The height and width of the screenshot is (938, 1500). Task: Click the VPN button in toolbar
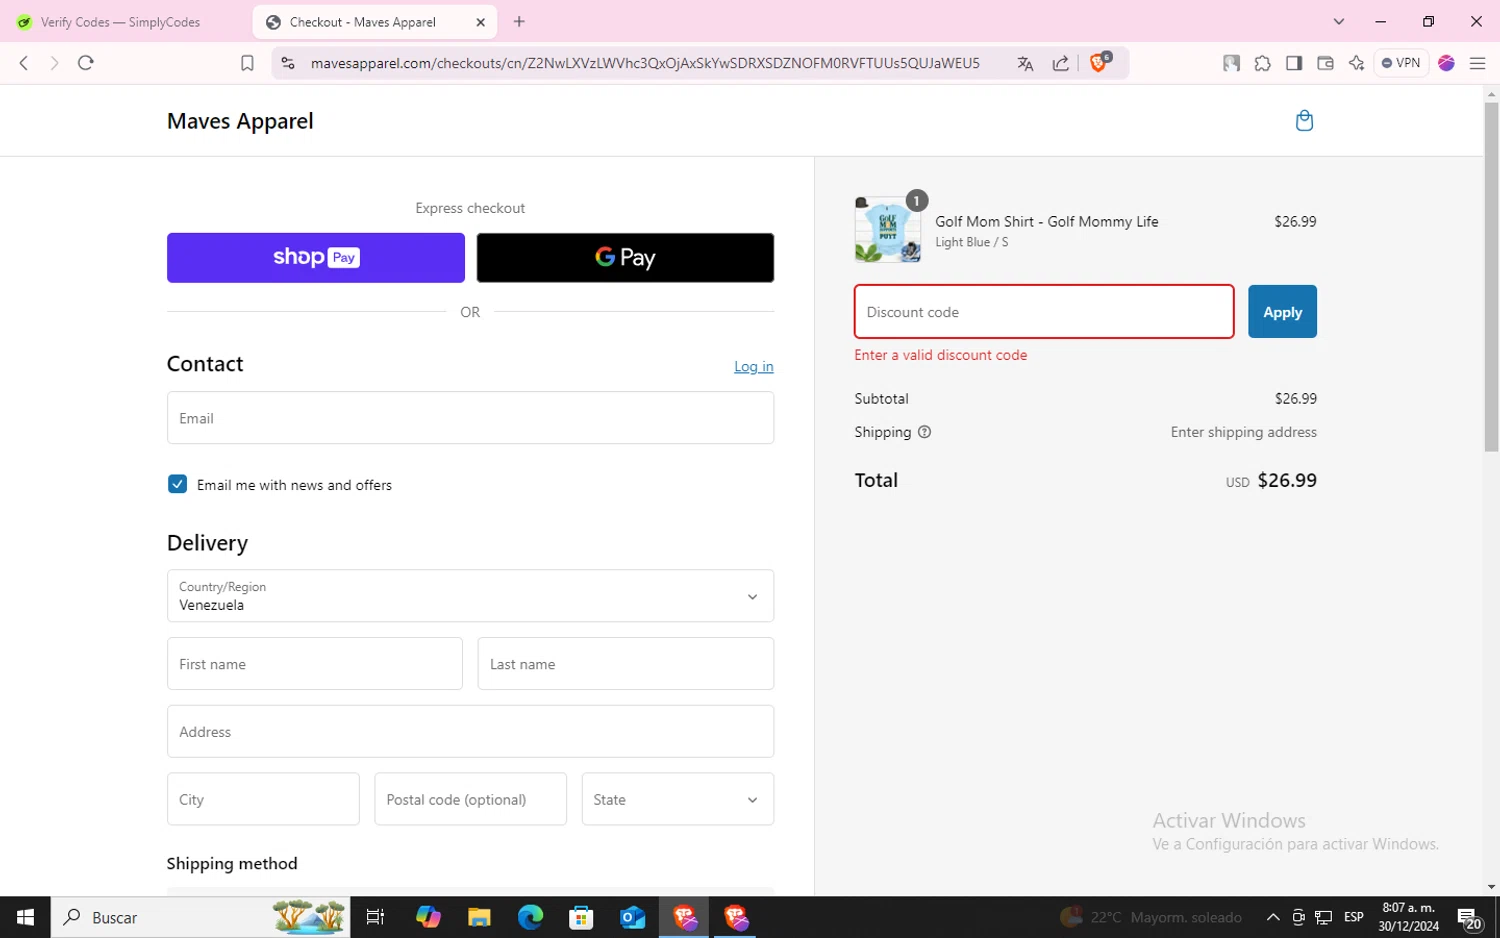coord(1401,63)
